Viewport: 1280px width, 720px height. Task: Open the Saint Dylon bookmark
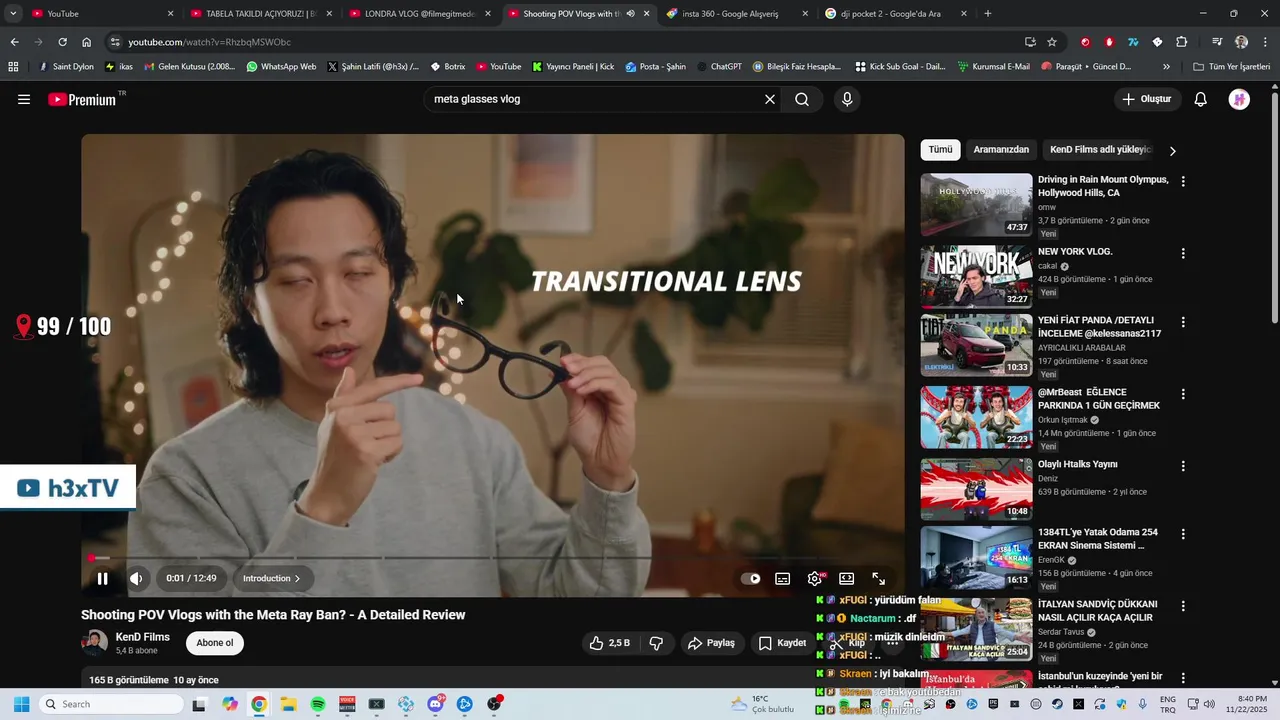point(65,67)
